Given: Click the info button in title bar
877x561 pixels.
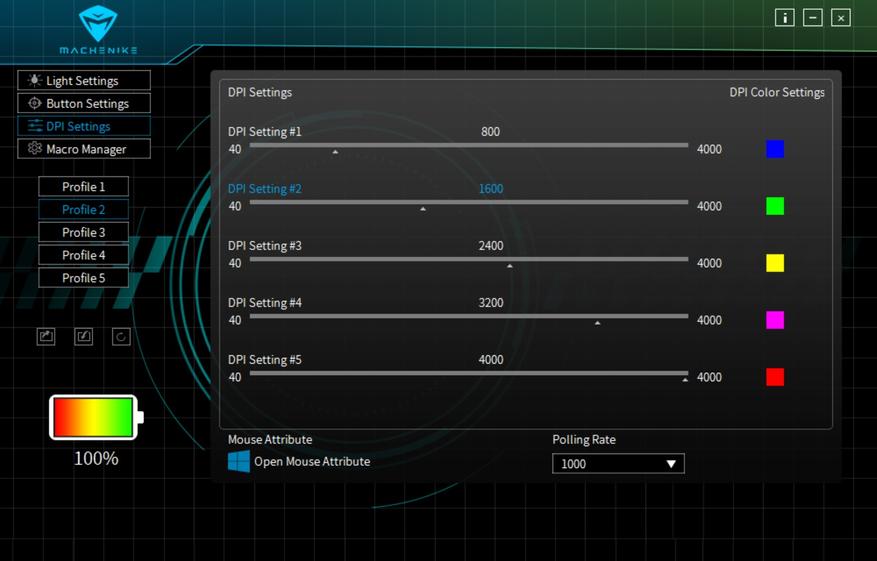Looking at the screenshot, I should click(785, 18).
